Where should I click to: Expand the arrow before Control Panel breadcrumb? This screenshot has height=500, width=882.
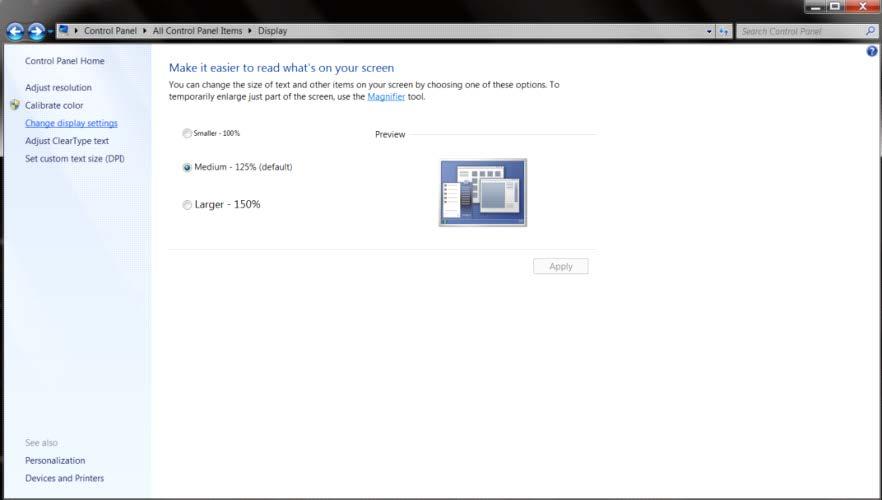pos(76,30)
